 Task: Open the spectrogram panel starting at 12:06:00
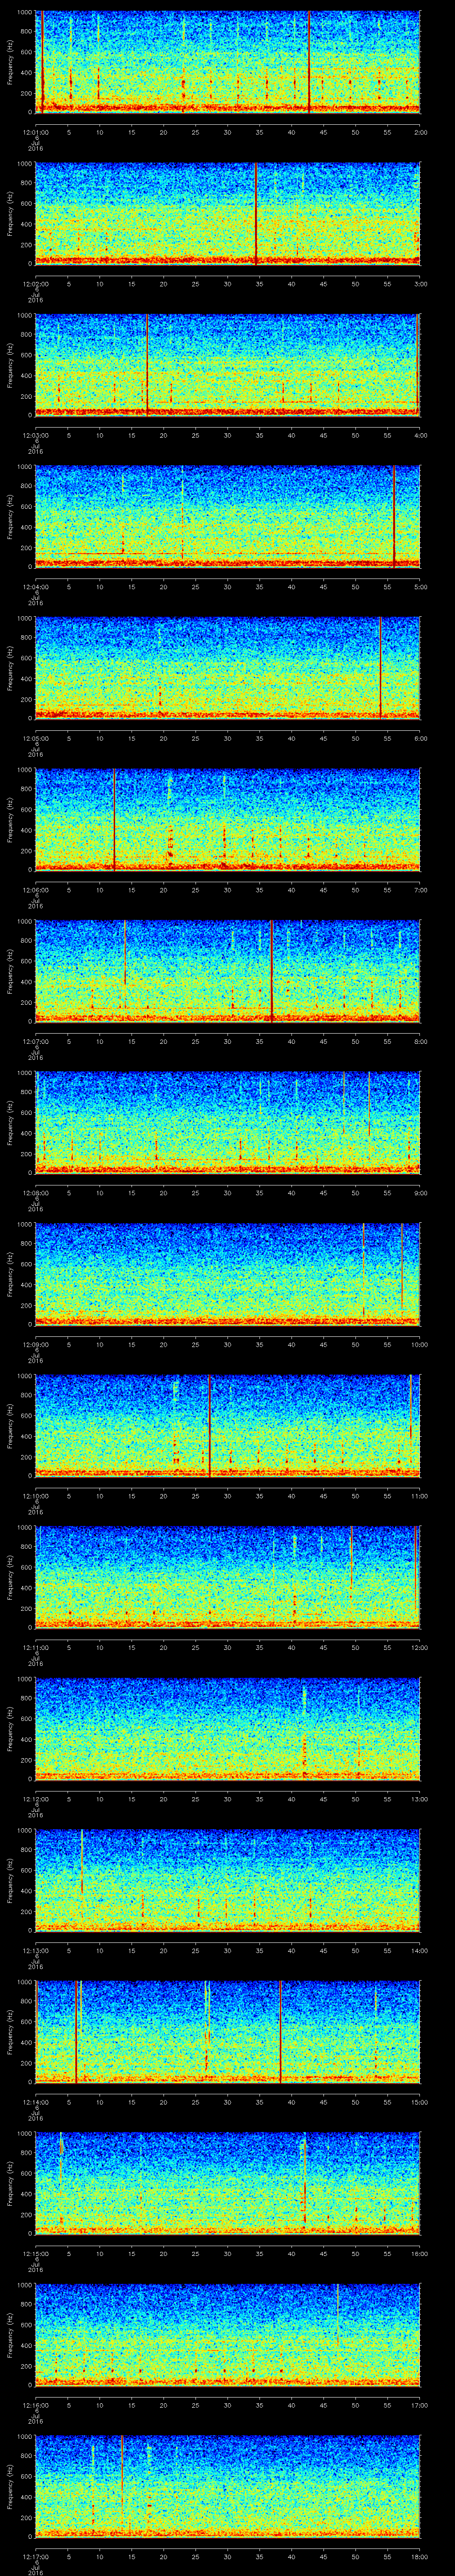(x=228, y=820)
